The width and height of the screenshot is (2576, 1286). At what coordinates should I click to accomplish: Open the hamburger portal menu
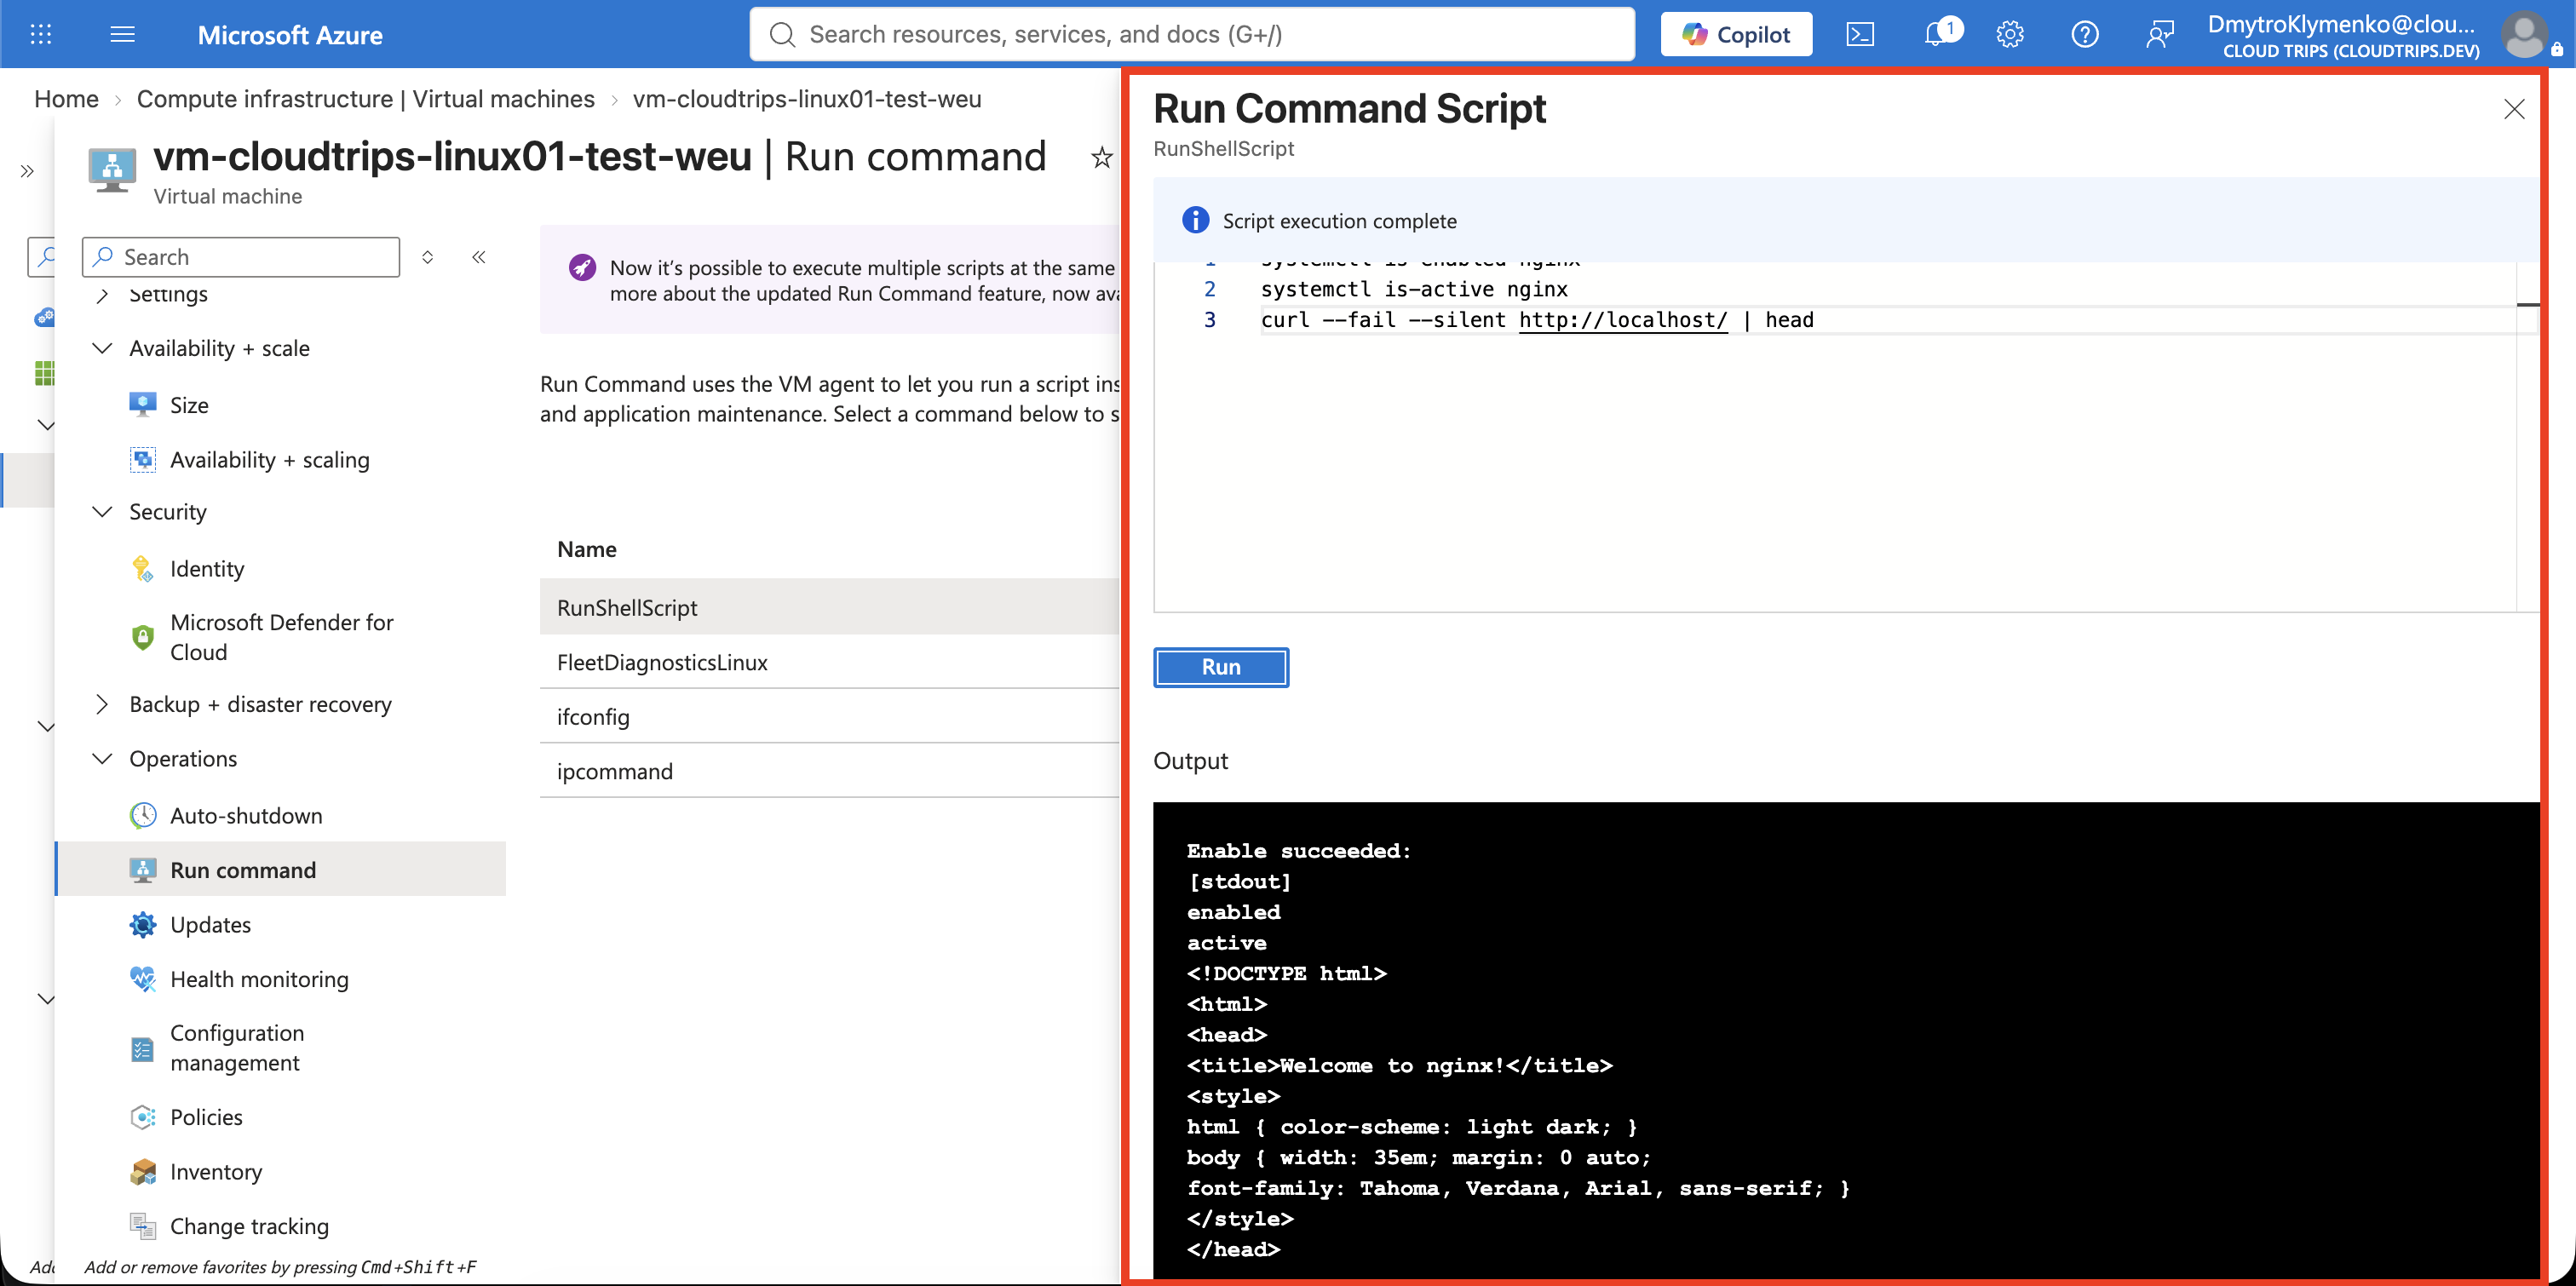click(122, 34)
